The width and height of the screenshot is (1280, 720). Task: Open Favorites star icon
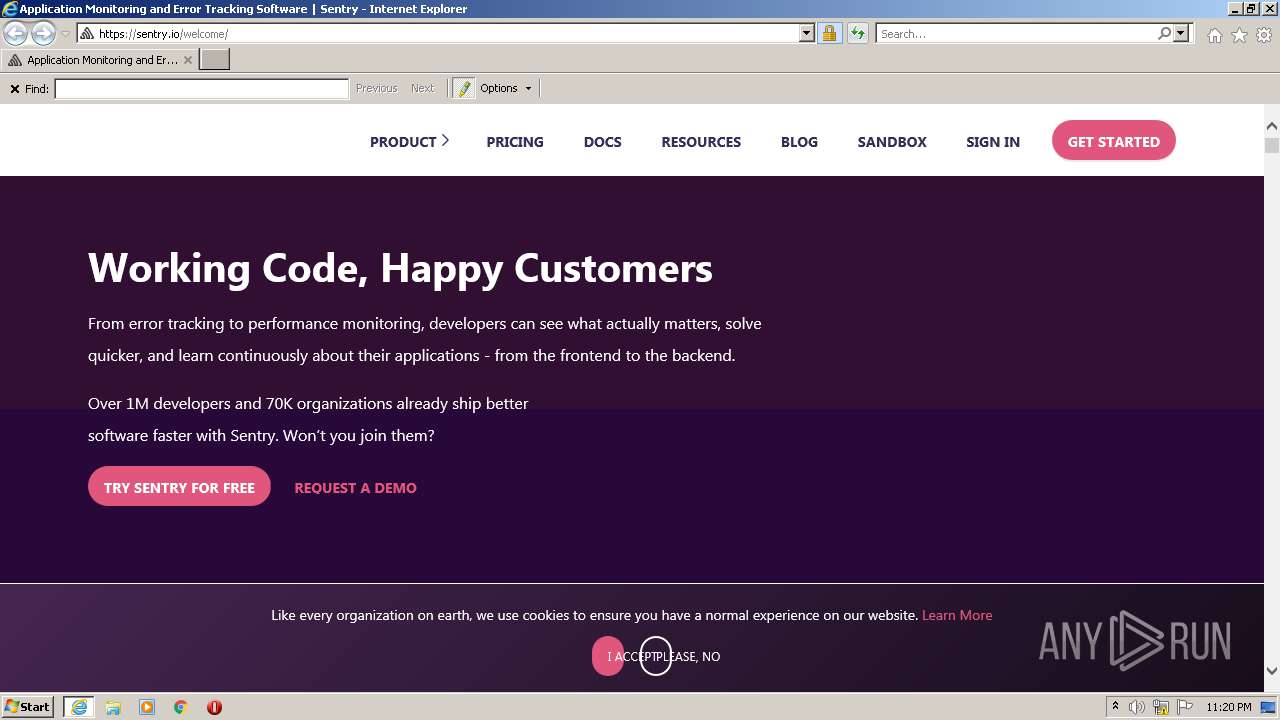pyautogui.click(x=1239, y=35)
